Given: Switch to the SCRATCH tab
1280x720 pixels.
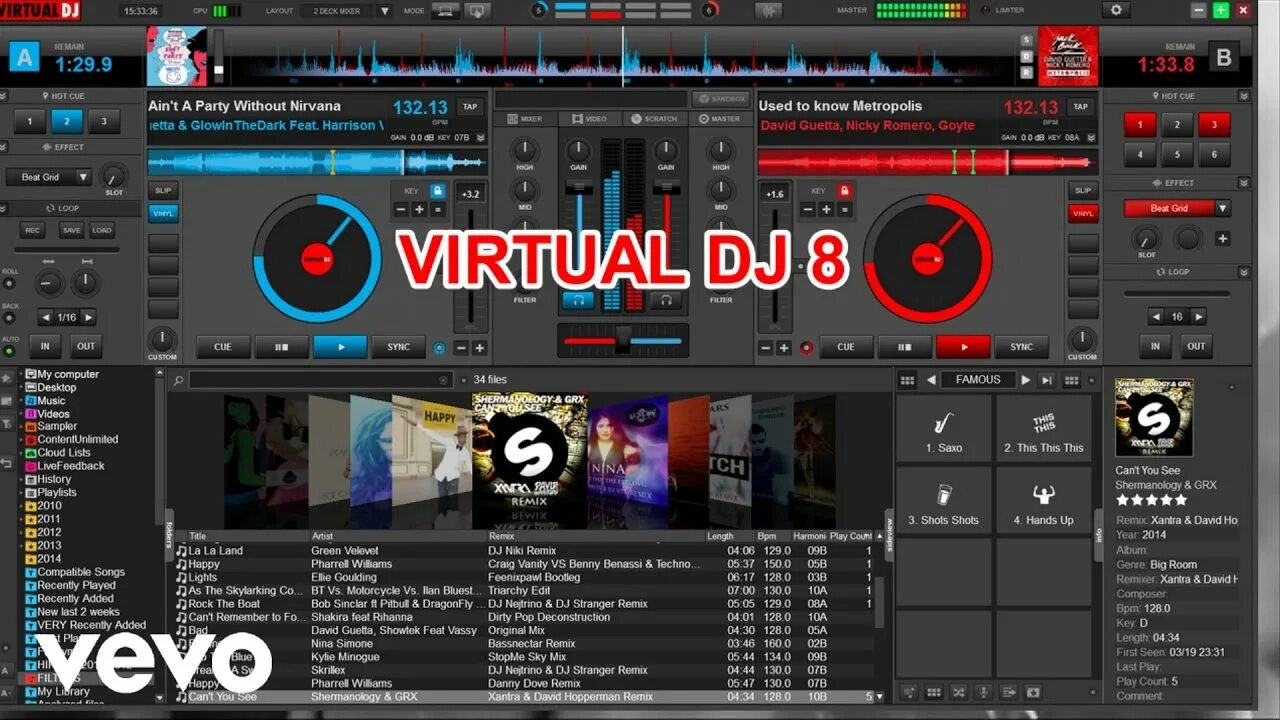Looking at the screenshot, I should 655,119.
